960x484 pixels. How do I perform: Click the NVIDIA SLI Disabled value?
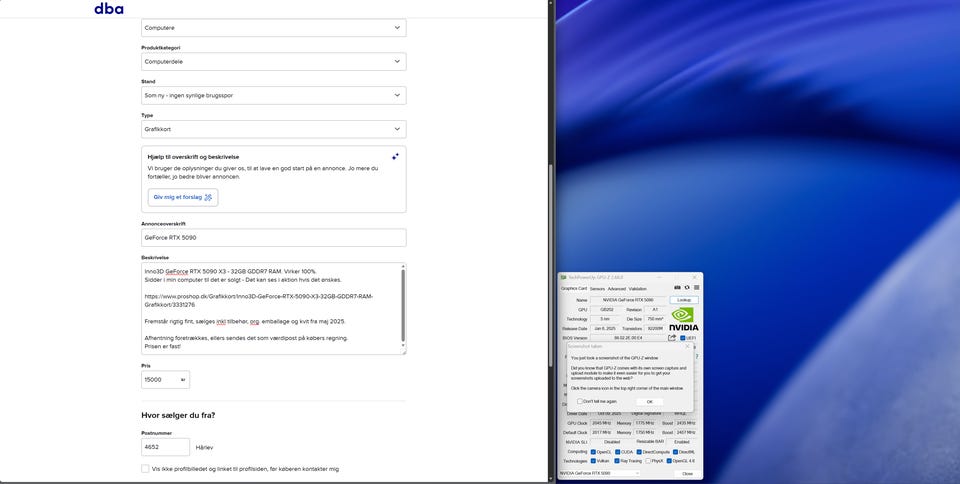tap(612, 442)
